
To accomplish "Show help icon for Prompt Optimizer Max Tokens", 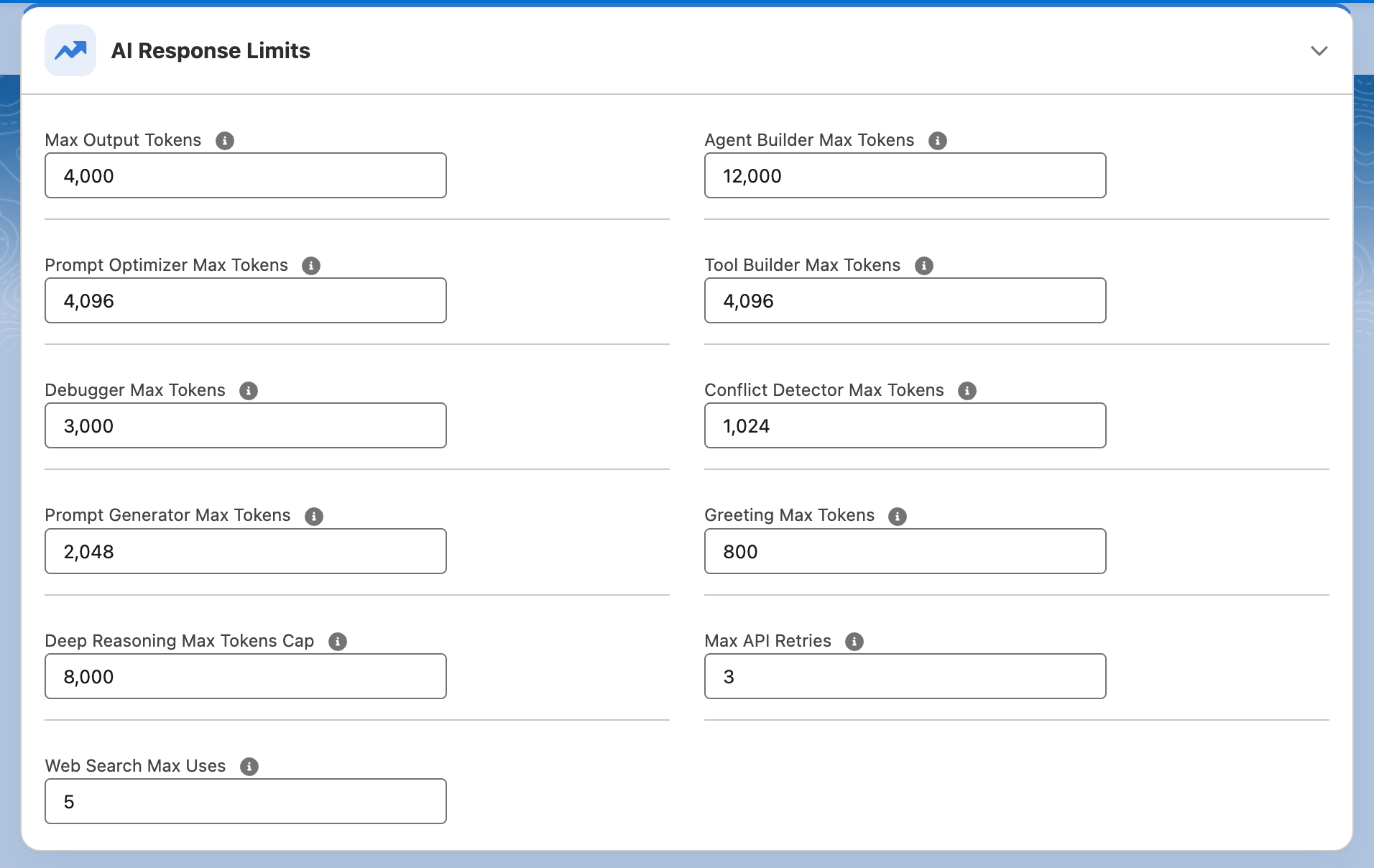I will [311, 266].
